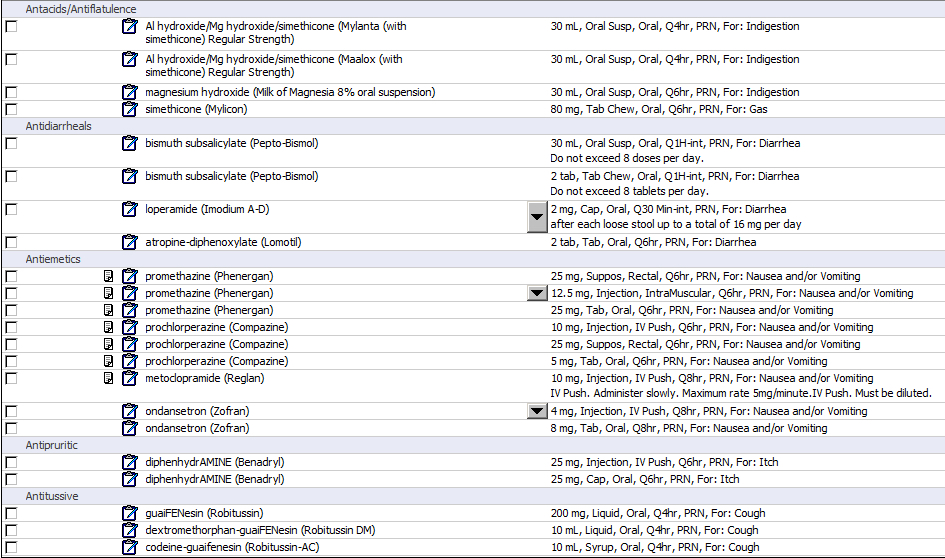Check the Mylanta order checkbox

11,26
